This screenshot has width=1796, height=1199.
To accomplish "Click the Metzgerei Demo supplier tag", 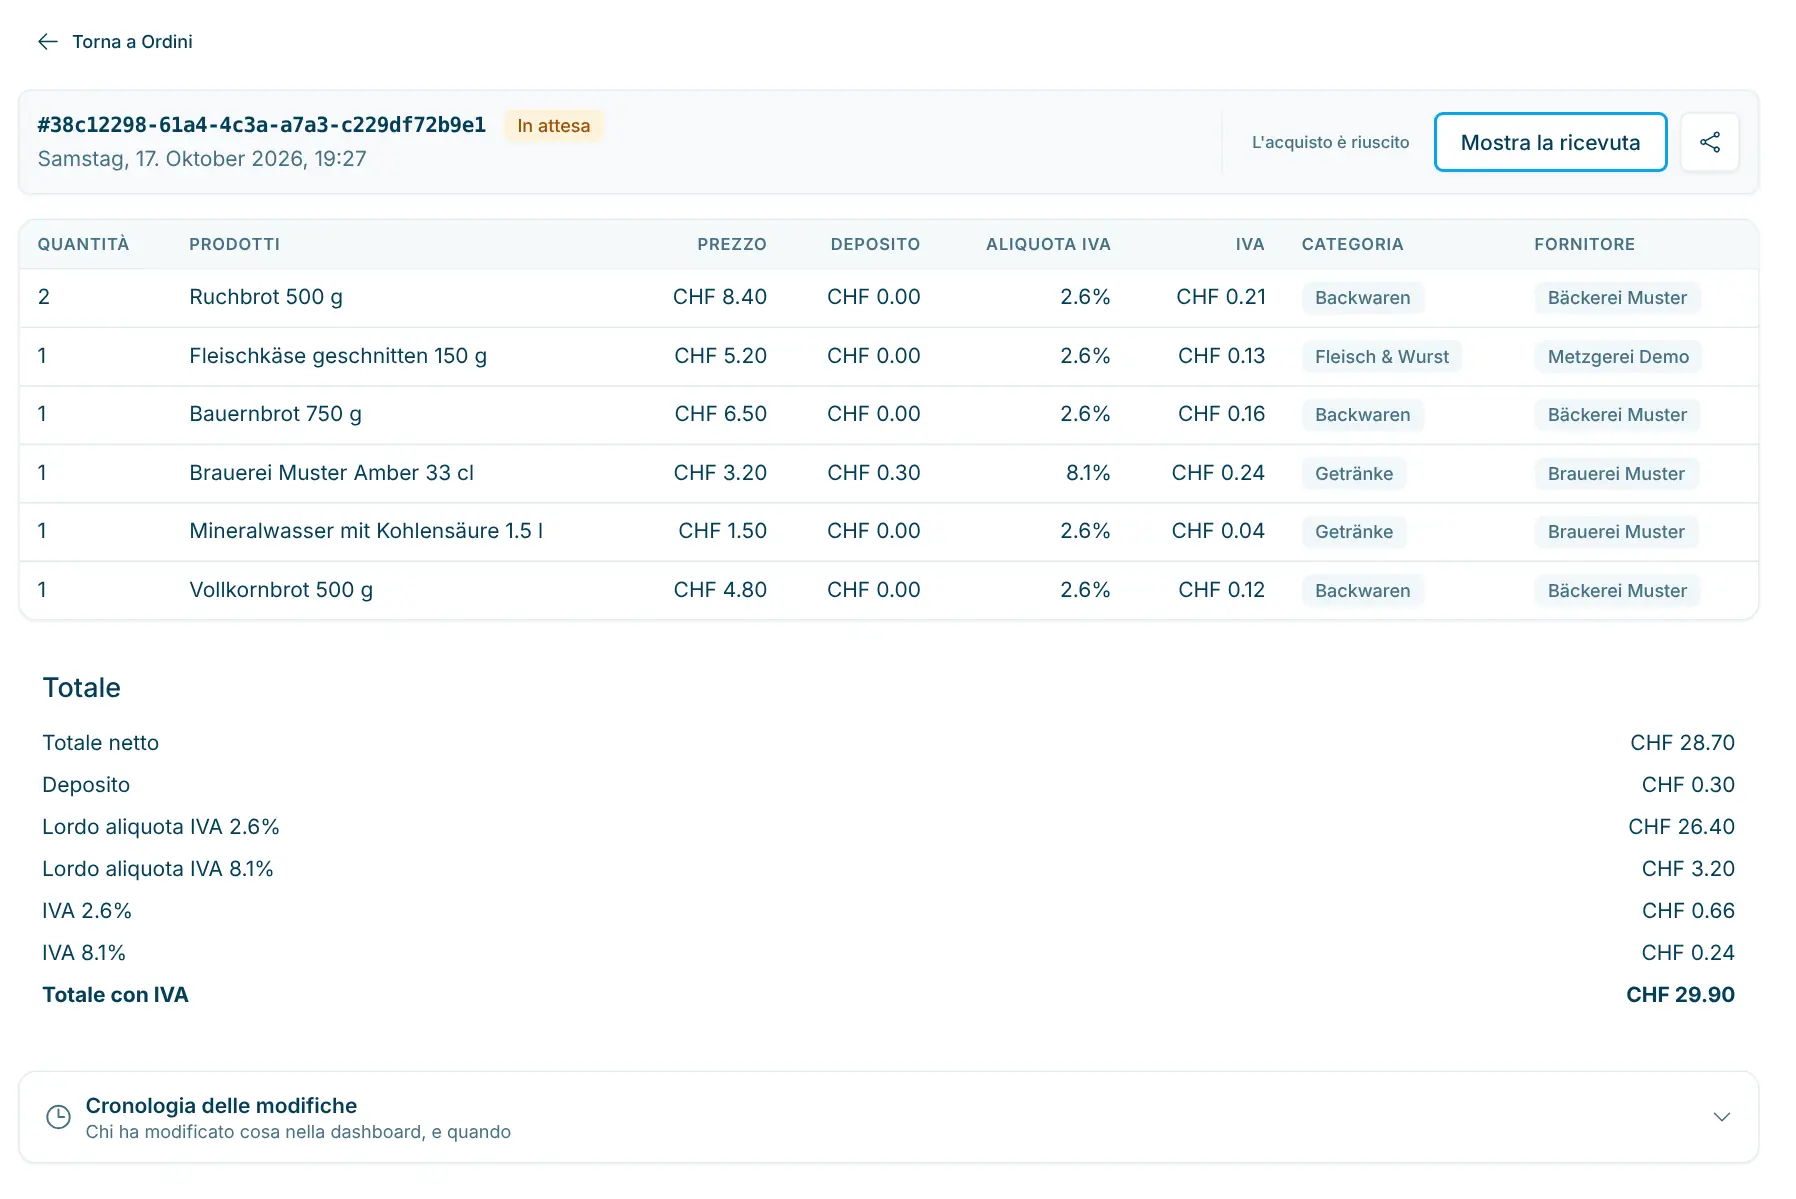I will tap(1618, 357).
